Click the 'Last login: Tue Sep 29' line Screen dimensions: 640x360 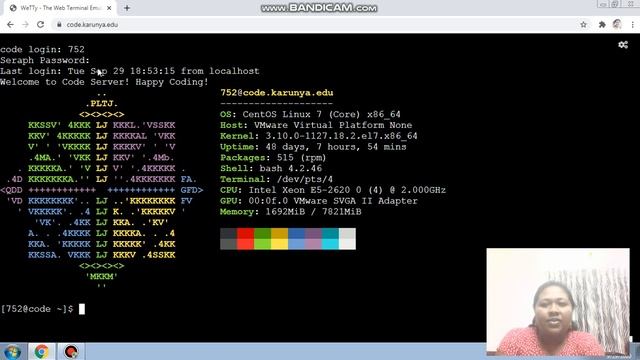tap(130, 71)
